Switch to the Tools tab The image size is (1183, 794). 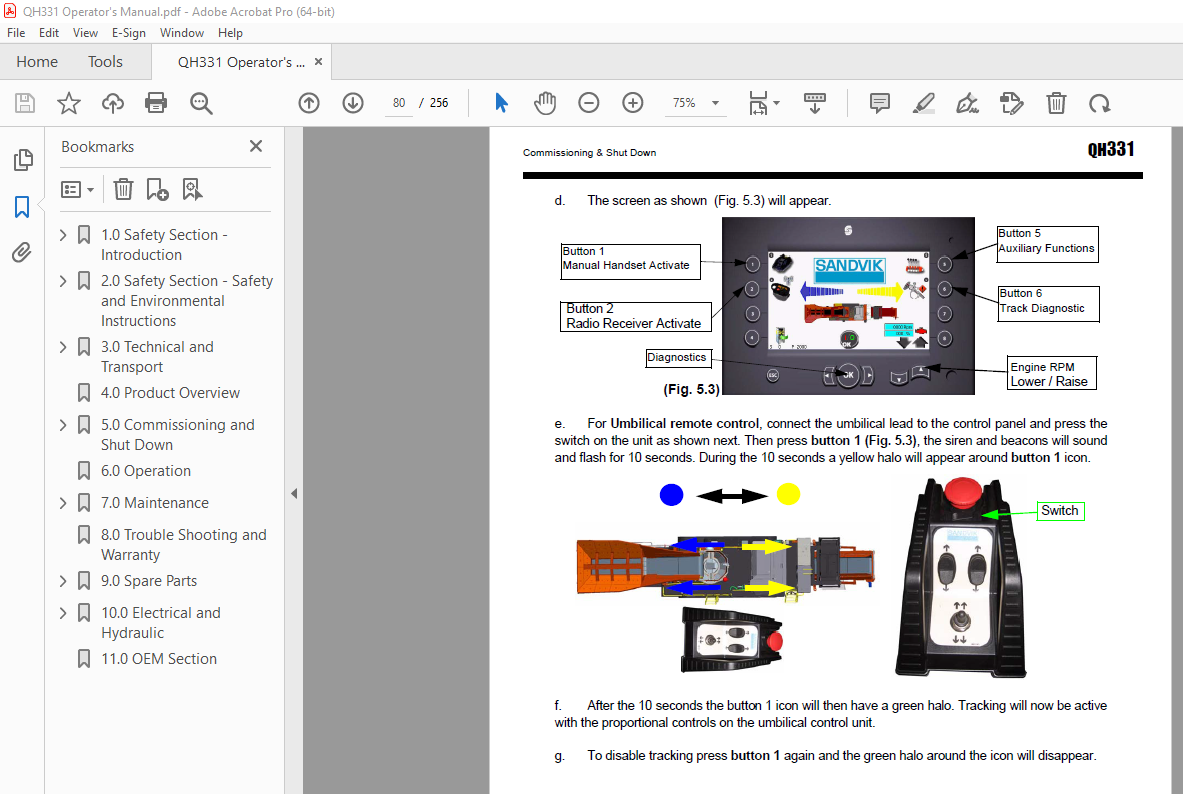pyautogui.click(x=105, y=62)
